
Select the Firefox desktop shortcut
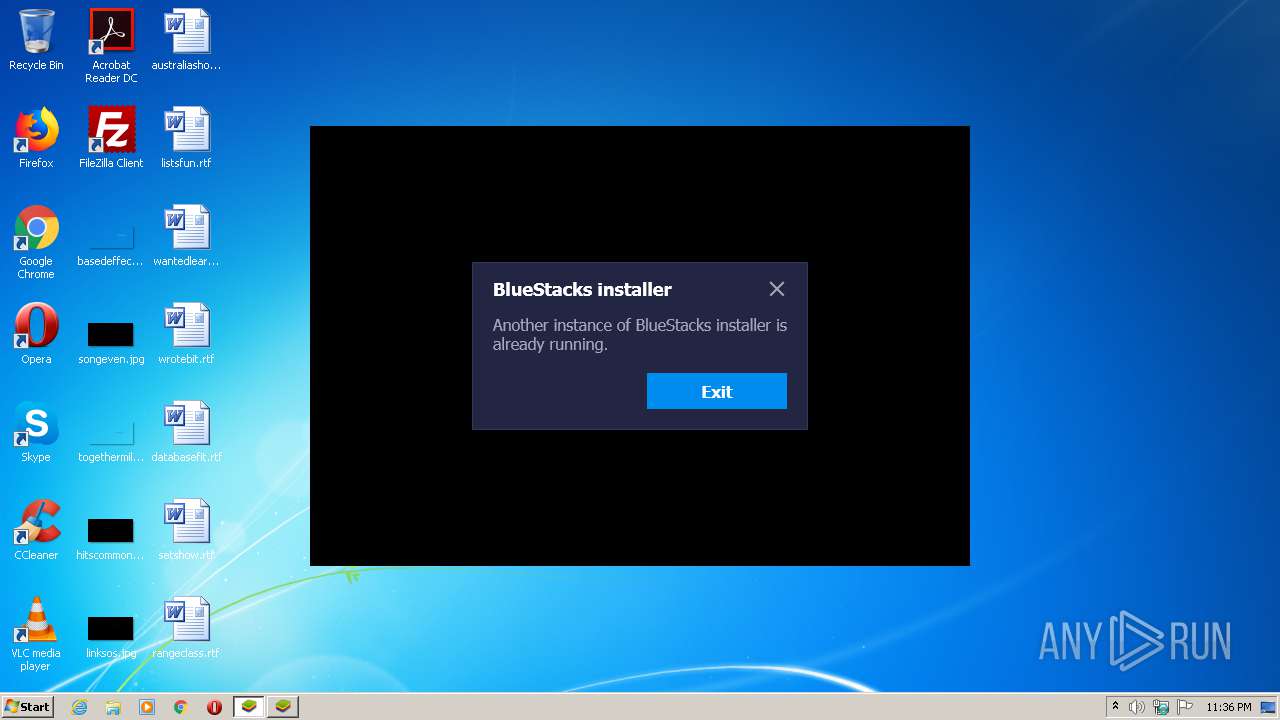(x=36, y=138)
